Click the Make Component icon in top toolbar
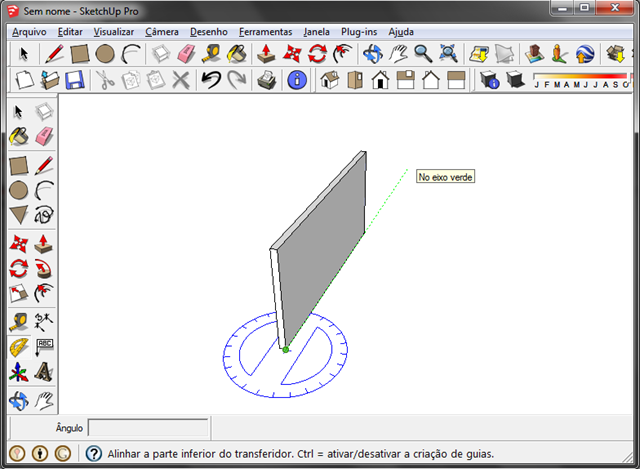The width and height of the screenshot is (640, 469). [x=161, y=54]
